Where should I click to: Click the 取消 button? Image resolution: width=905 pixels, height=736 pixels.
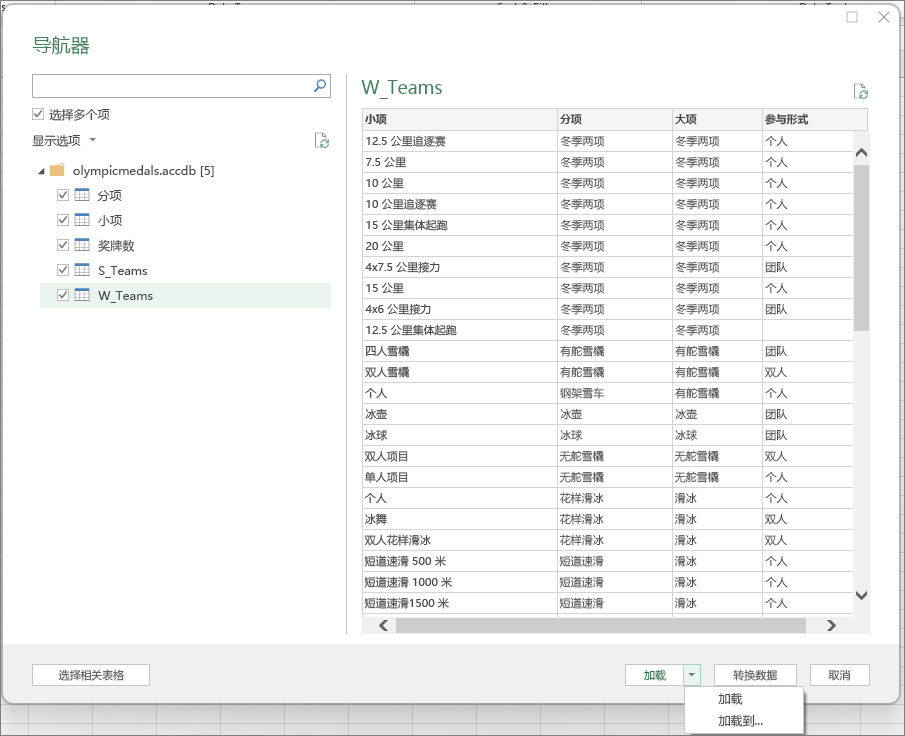pyautogui.click(x=839, y=675)
